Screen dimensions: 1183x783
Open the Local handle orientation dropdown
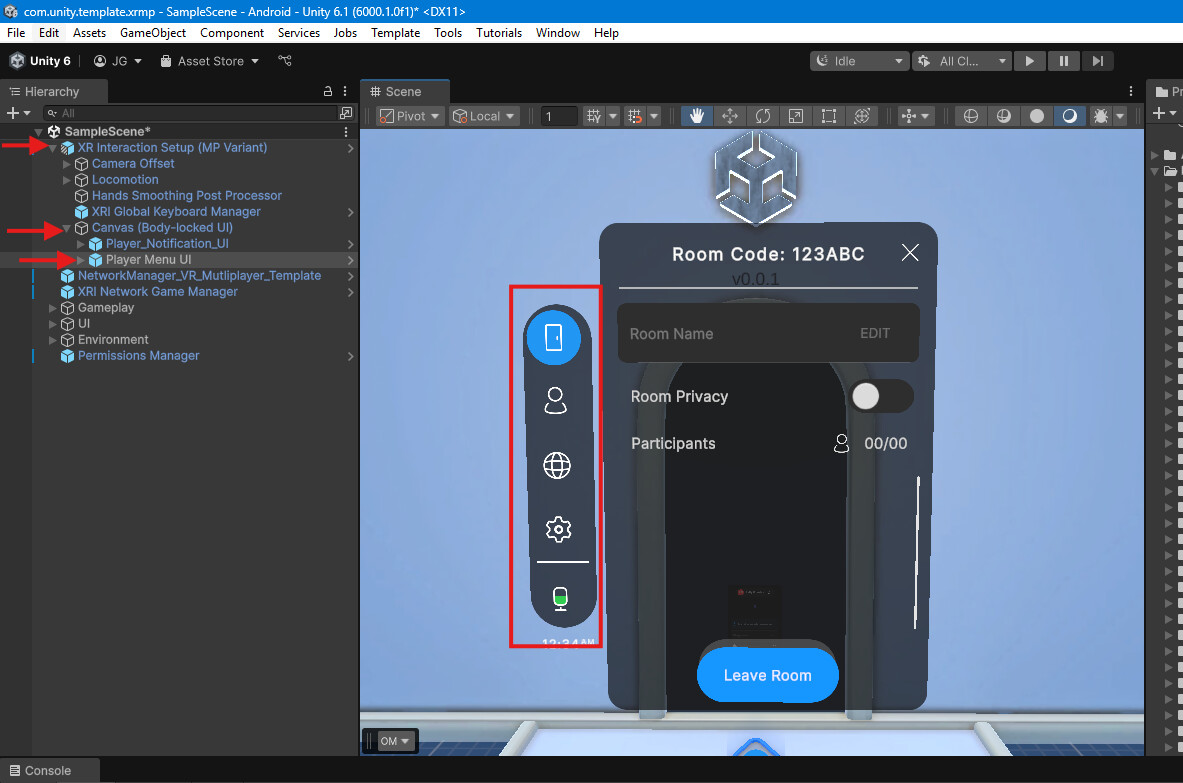click(483, 115)
